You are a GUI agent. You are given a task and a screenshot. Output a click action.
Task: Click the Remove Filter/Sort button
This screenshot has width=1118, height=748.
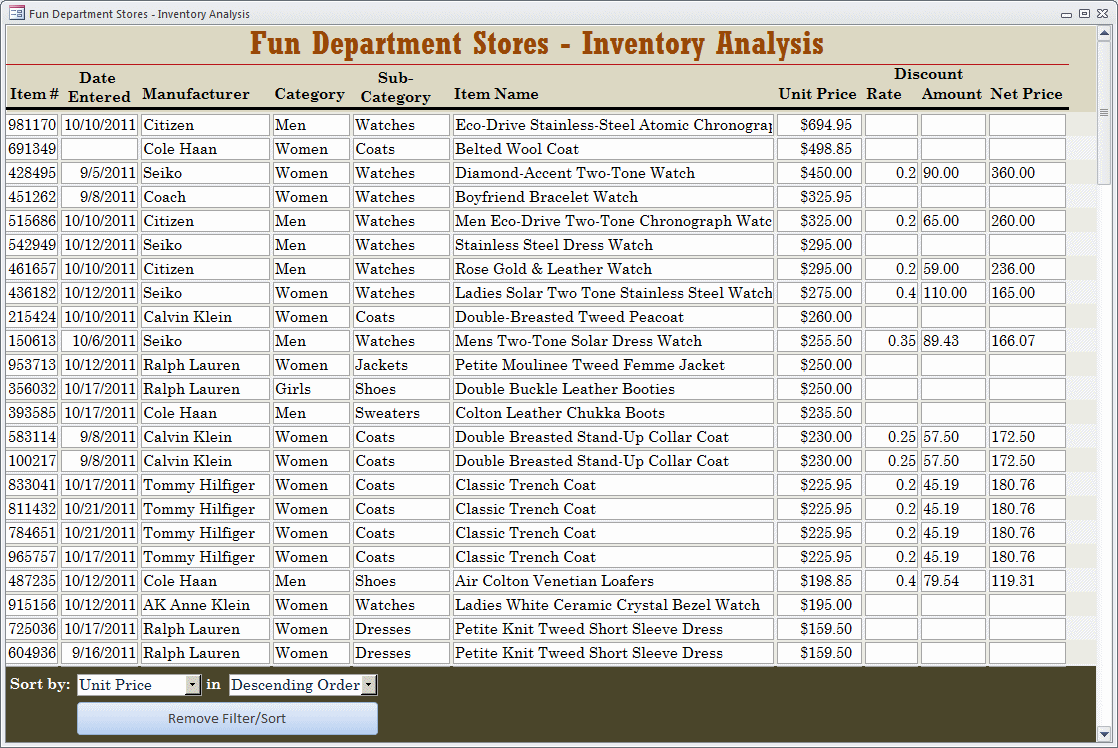pyautogui.click(x=227, y=719)
